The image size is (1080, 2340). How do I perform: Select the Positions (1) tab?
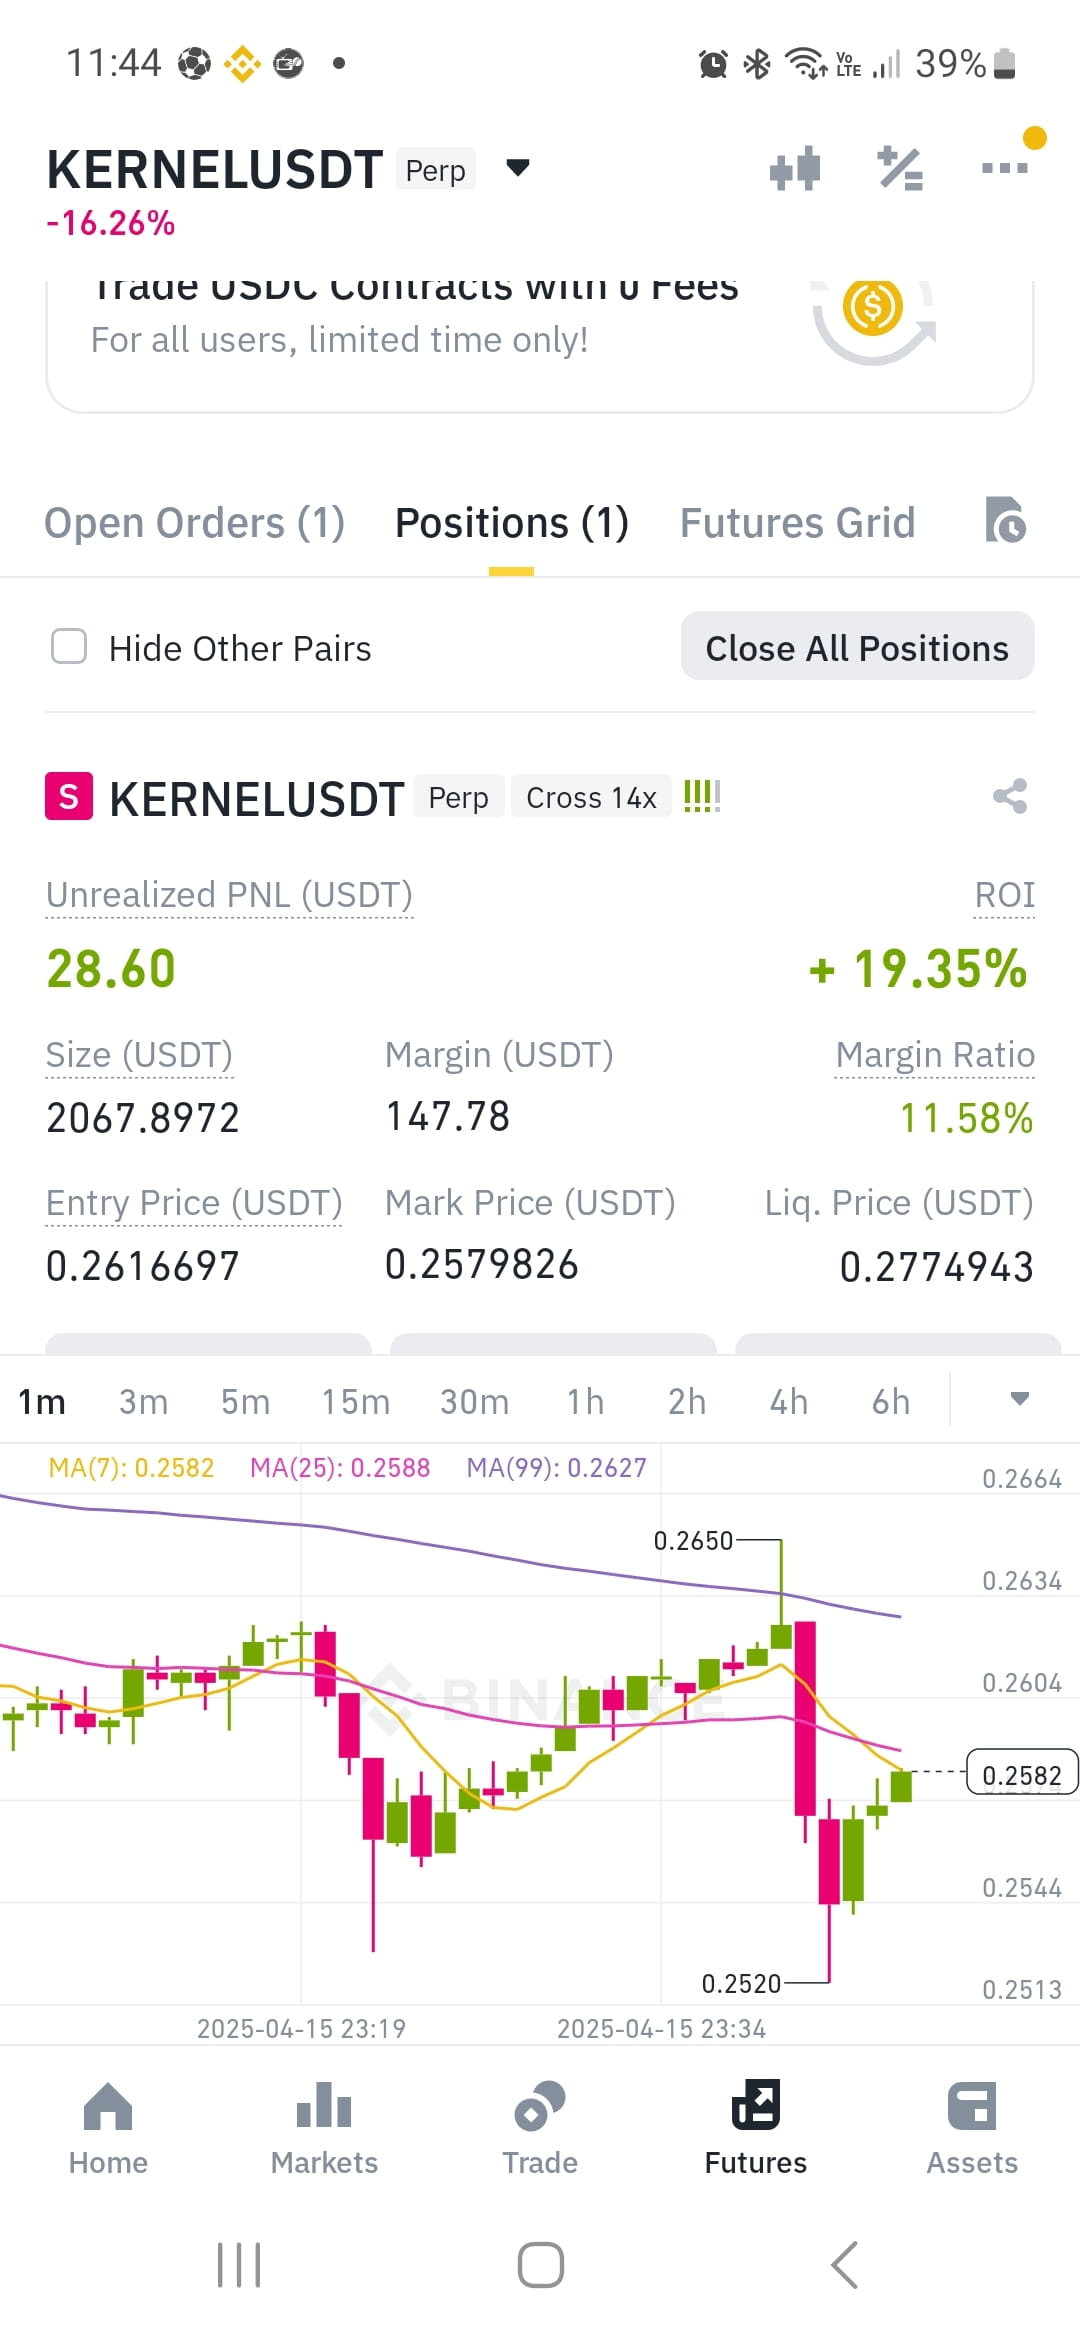click(x=512, y=523)
